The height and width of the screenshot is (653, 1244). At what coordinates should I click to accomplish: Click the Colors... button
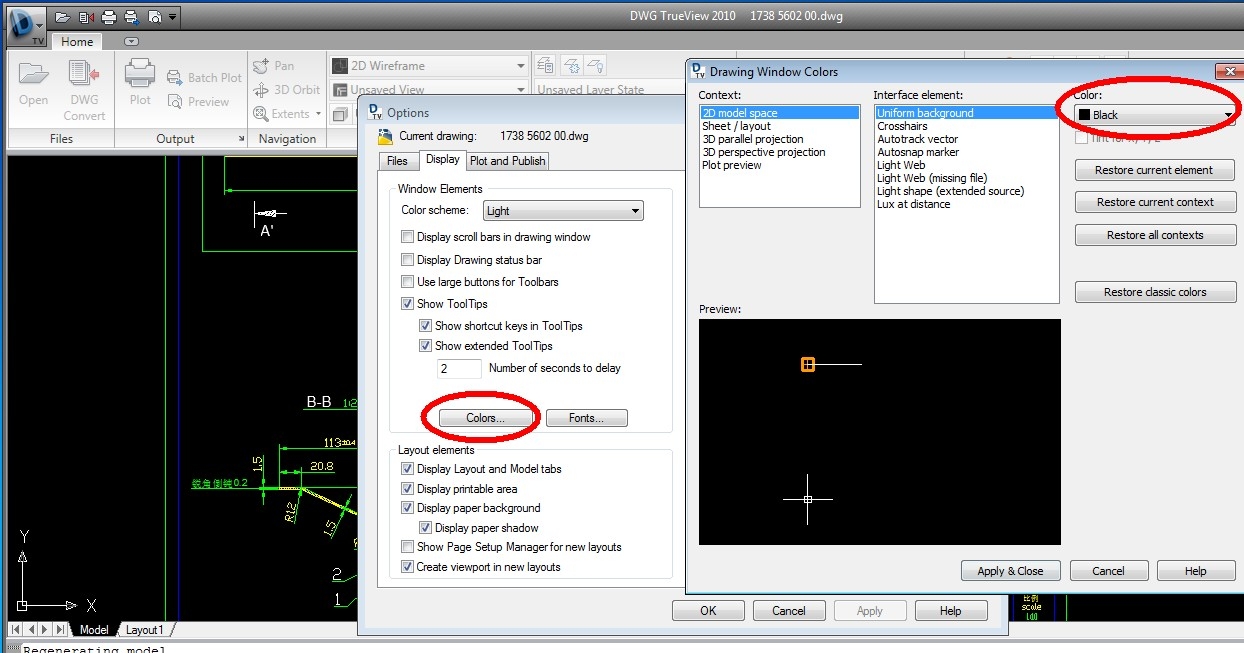485,418
